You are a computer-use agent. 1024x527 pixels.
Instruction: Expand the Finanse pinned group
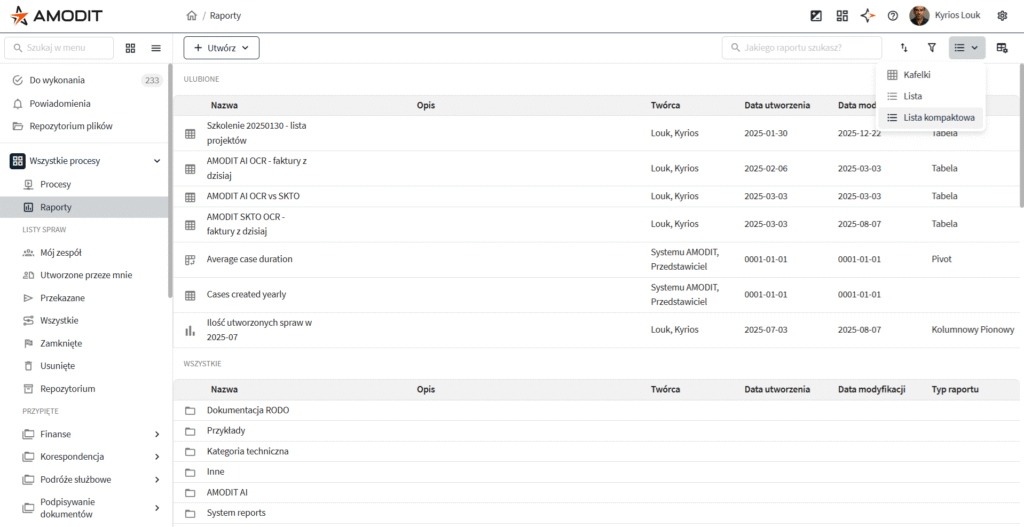157,434
